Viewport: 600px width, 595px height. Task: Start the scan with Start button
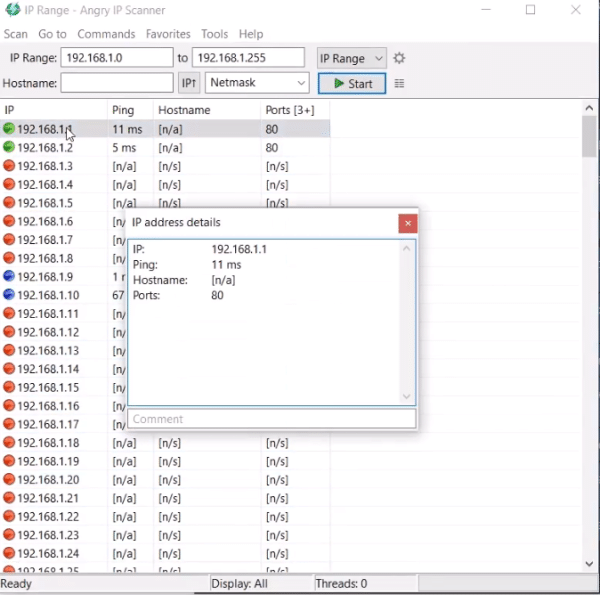pyautogui.click(x=352, y=83)
